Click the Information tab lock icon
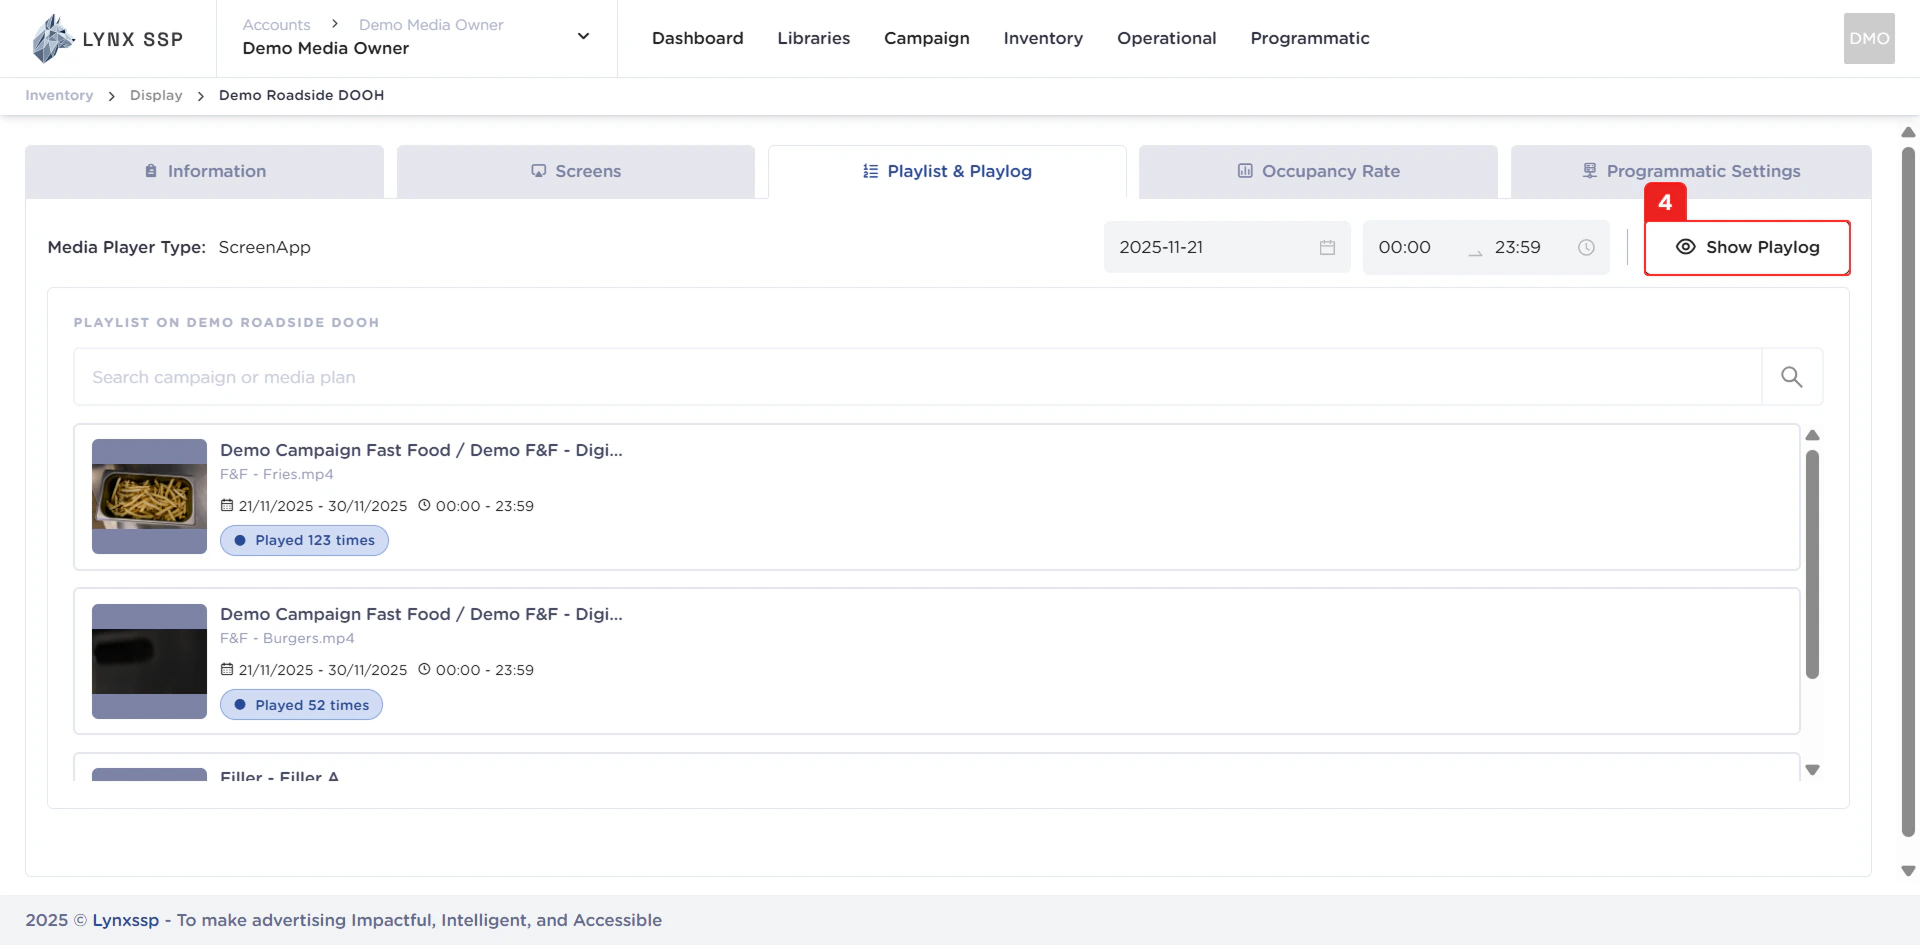The height and width of the screenshot is (948, 1920). 151,171
